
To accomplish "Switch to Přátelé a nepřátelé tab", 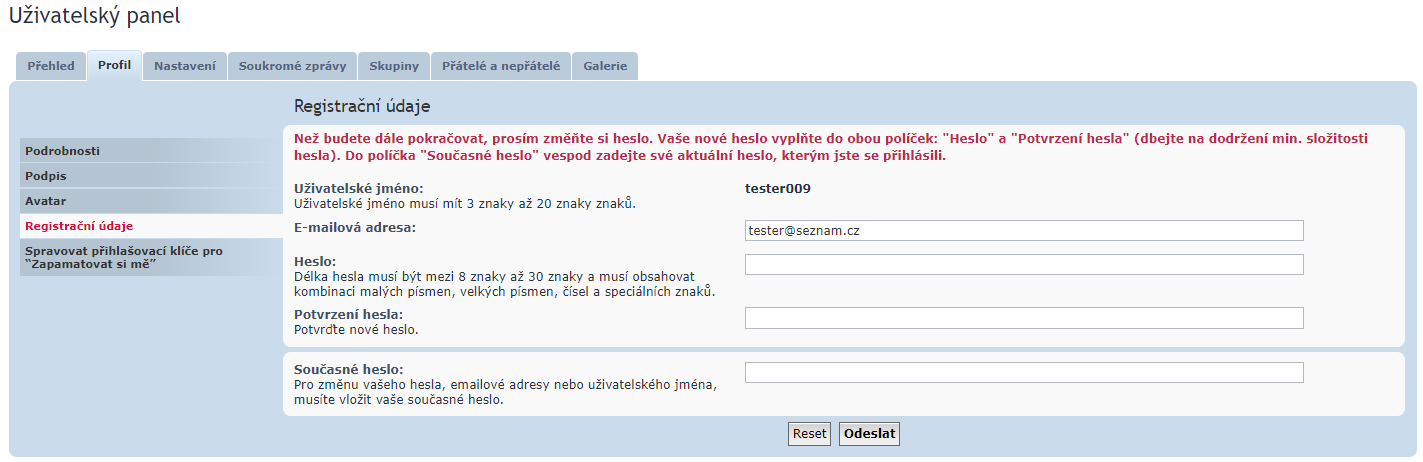I will coord(501,66).
